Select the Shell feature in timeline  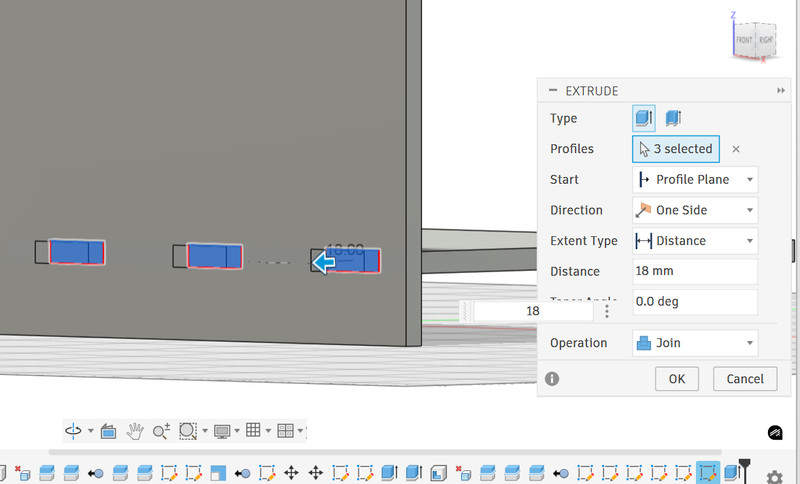coord(438,473)
